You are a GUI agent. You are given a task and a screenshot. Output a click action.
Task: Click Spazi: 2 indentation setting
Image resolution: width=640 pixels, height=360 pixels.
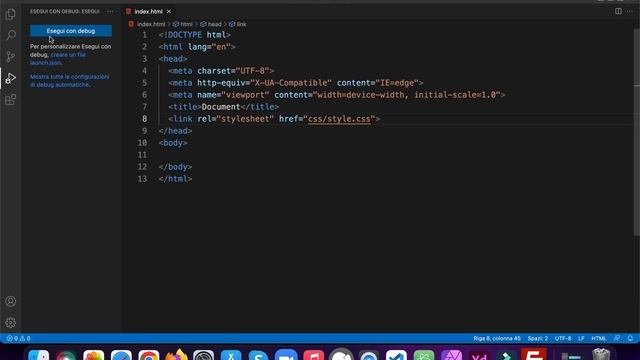tap(538, 338)
